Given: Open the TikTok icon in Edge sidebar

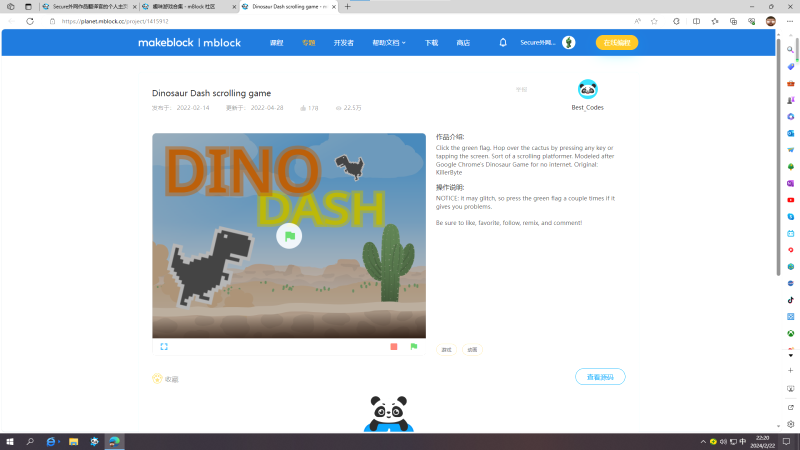Looking at the screenshot, I should click(790, 300).
